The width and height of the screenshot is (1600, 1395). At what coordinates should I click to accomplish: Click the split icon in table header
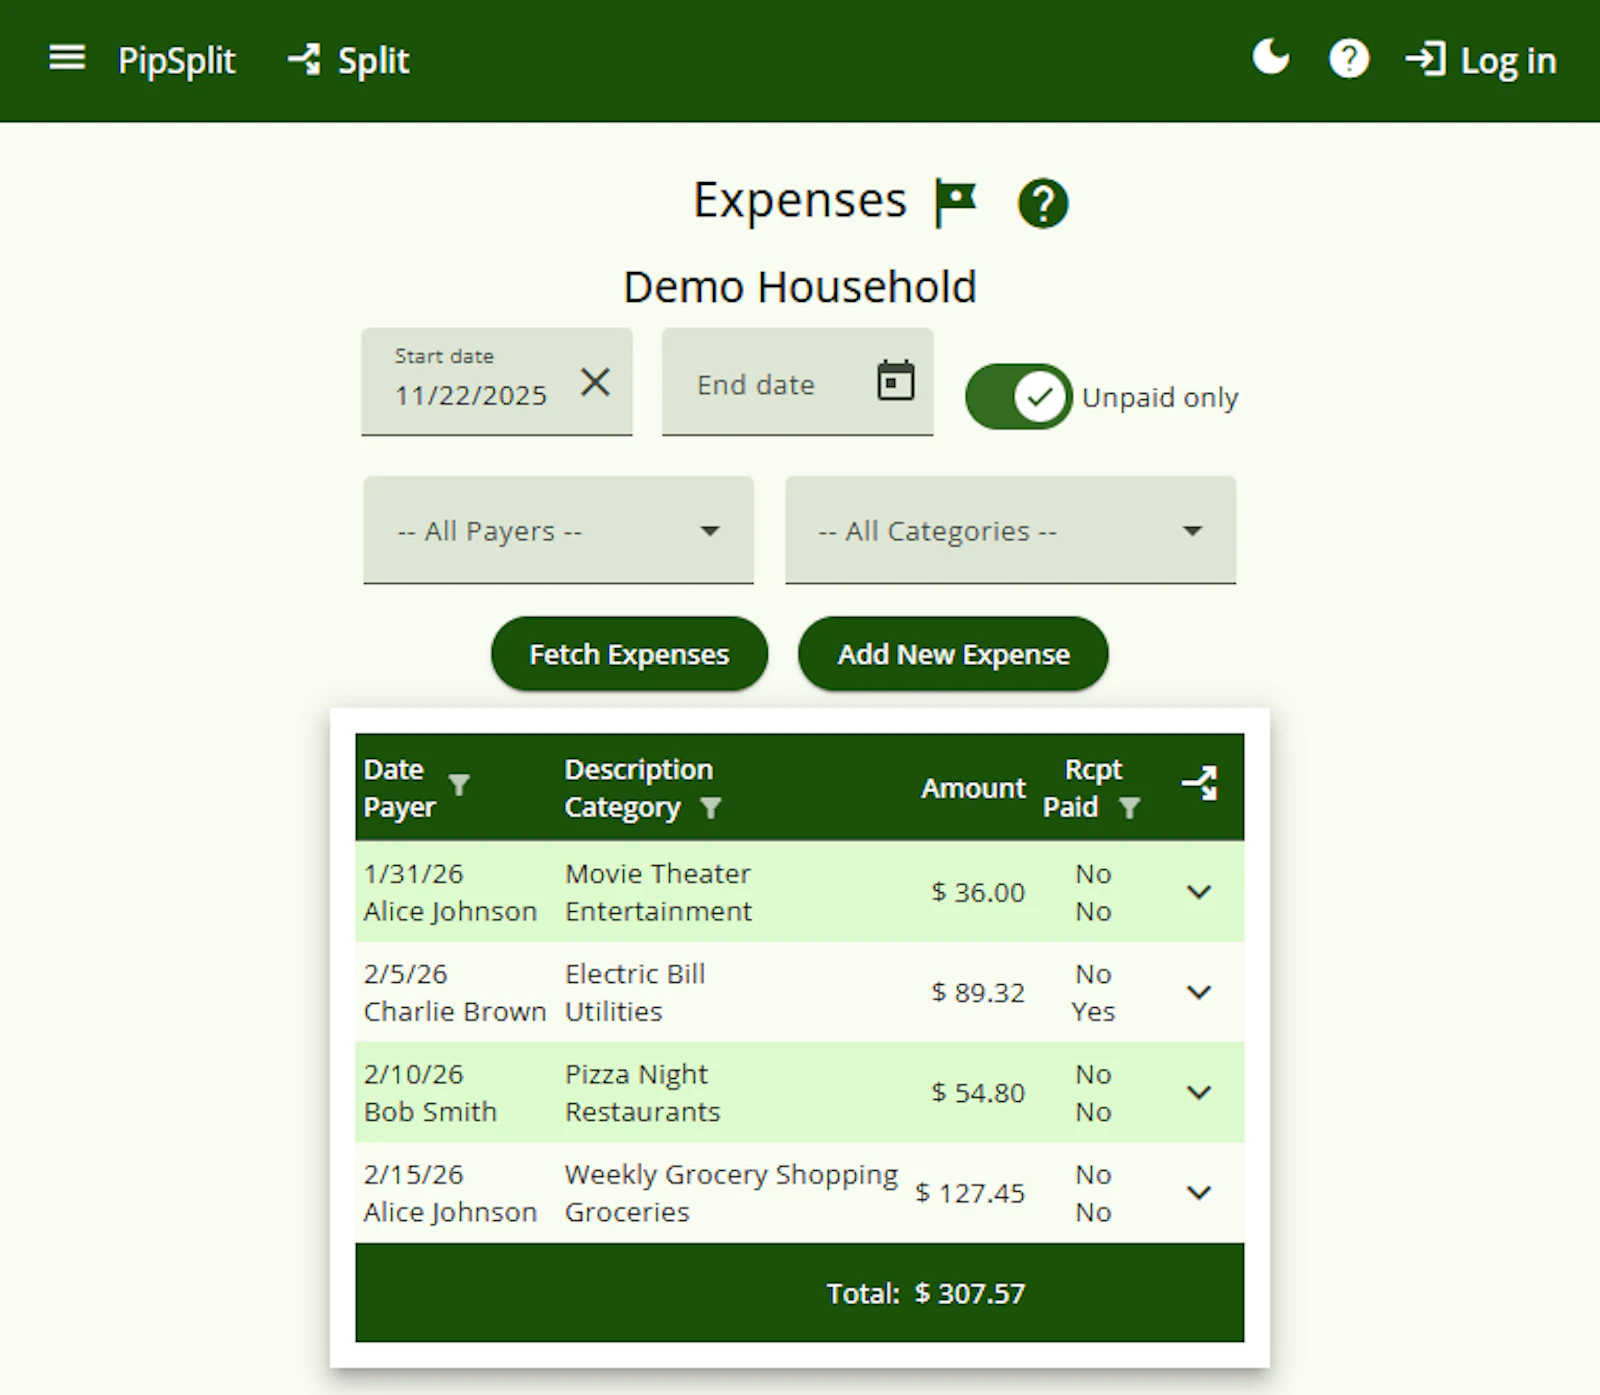[x=1199, y=784]
